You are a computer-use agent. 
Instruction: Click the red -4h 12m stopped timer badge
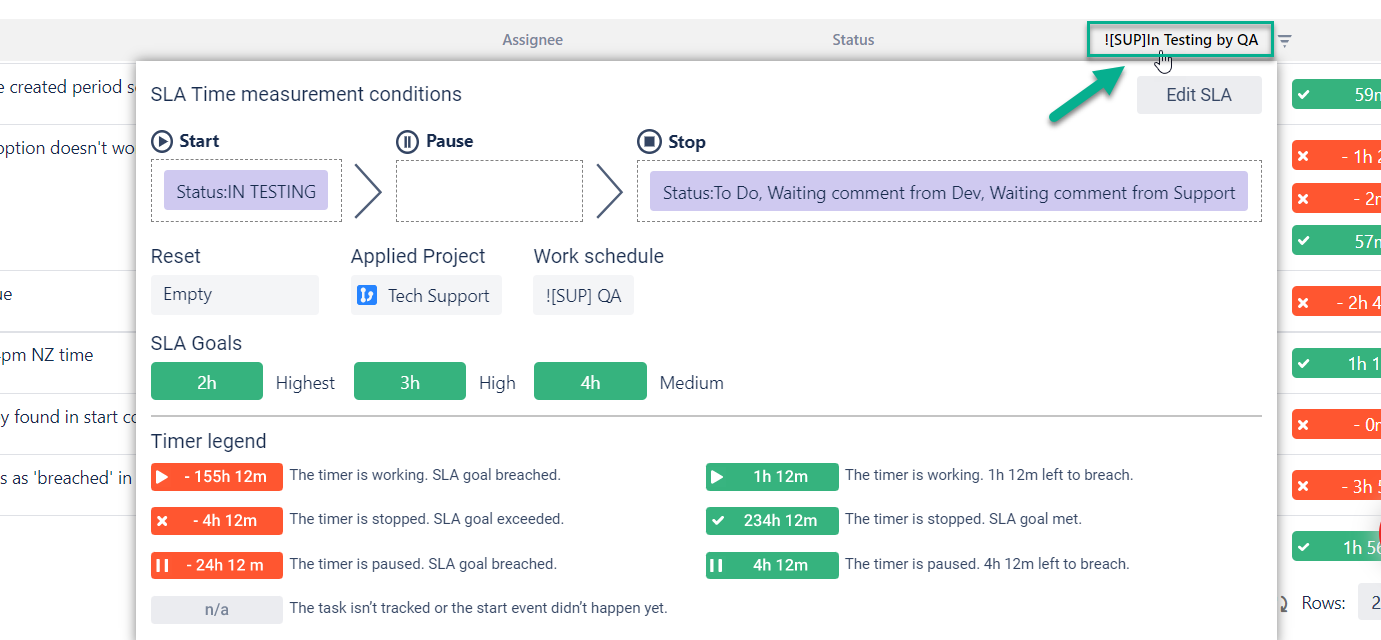click(x=216, y=521)
